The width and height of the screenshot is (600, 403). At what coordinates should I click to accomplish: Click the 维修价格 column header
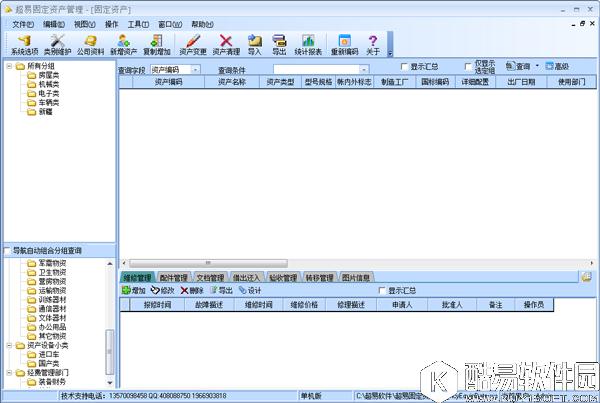coord(304,305)
